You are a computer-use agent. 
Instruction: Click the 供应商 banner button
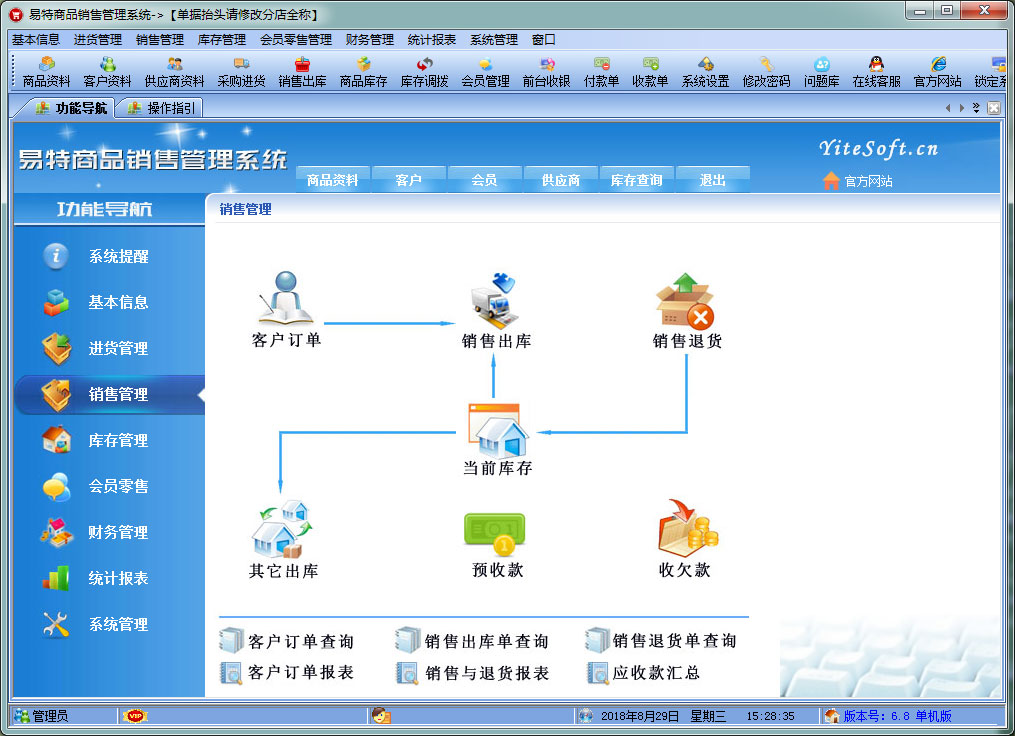[561, 180]
